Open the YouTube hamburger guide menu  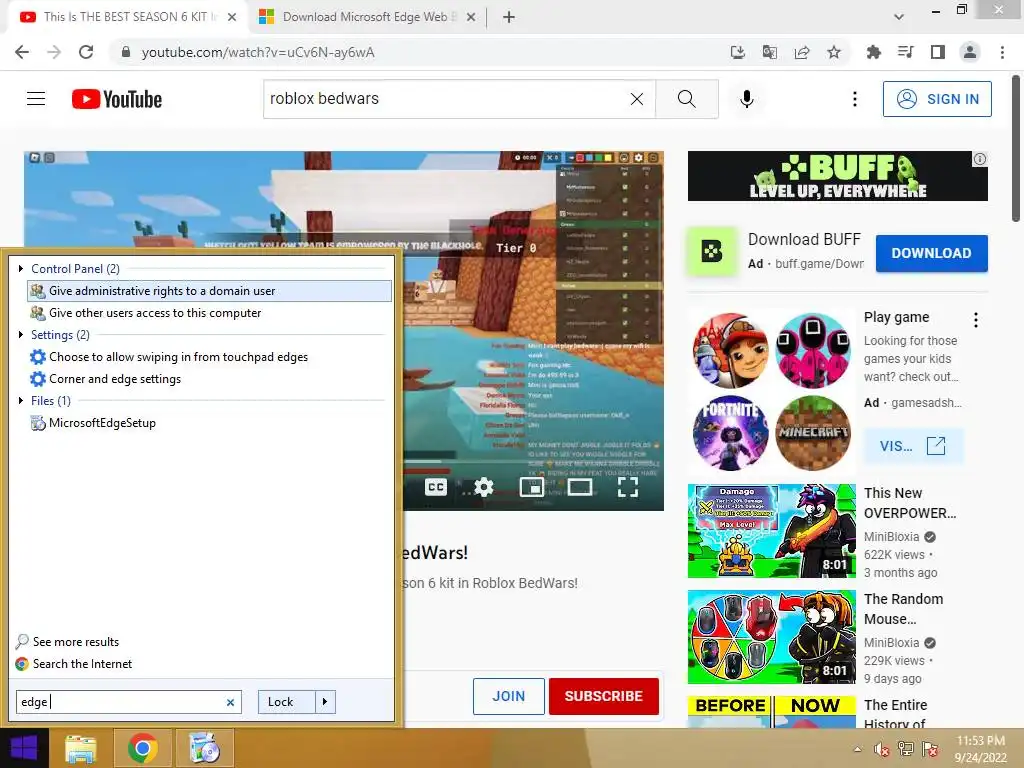coord(36,99)
